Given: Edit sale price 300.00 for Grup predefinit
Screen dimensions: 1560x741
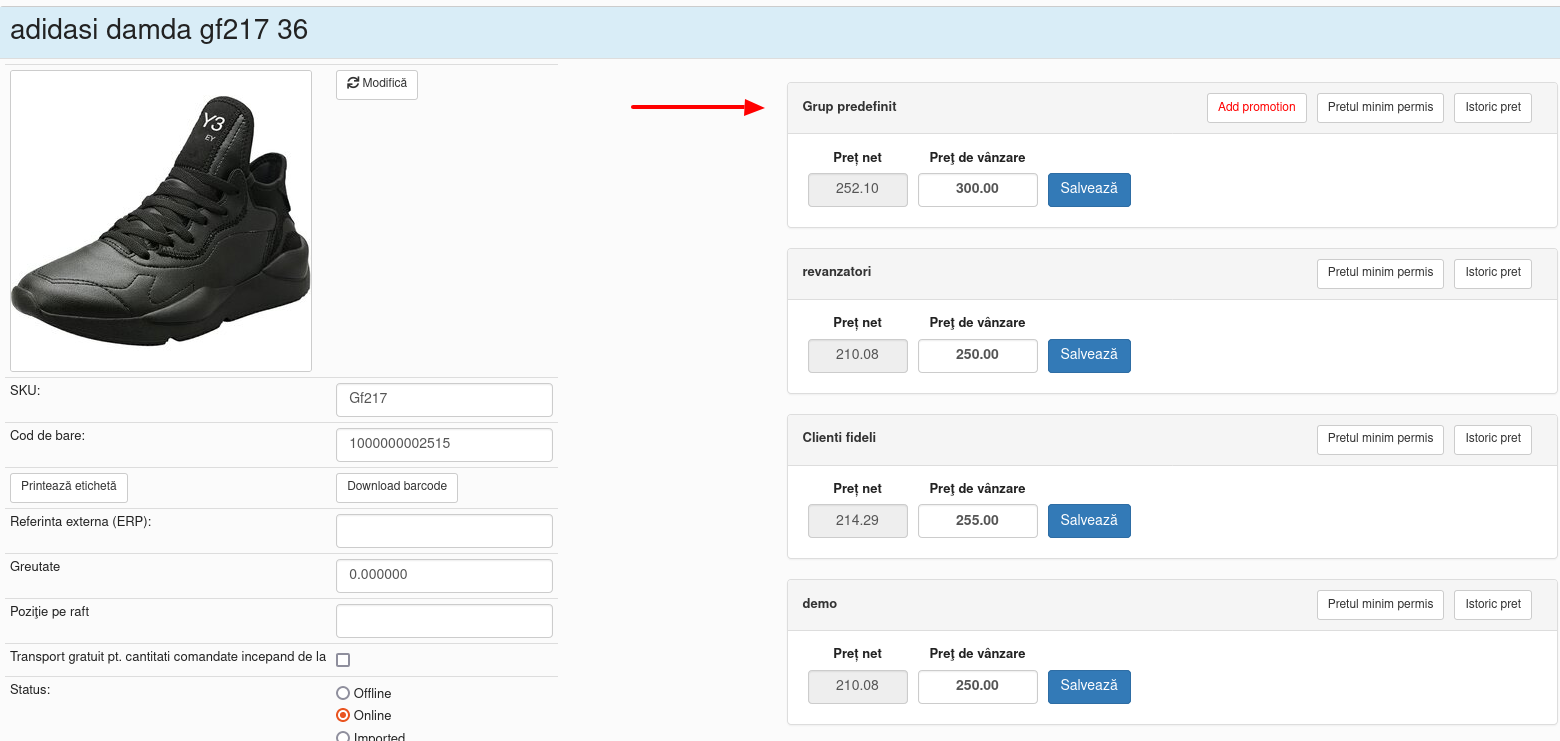Looking at the screenshot, I should pos(978,189).
